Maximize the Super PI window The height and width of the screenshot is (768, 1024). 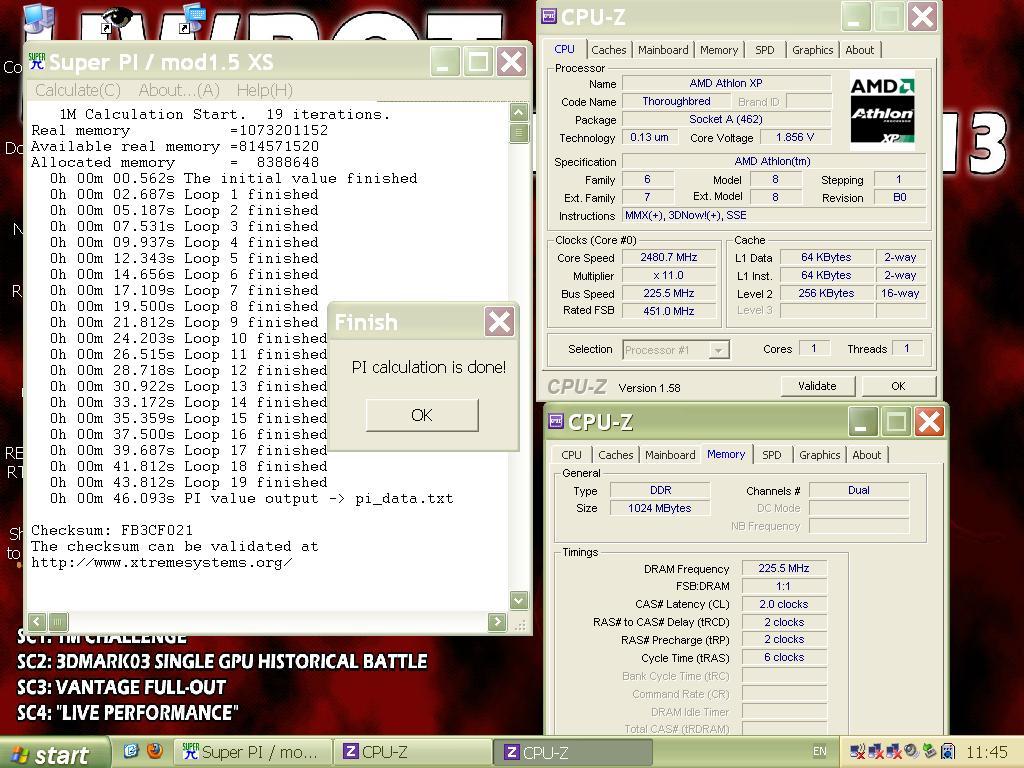coord(478,62)
